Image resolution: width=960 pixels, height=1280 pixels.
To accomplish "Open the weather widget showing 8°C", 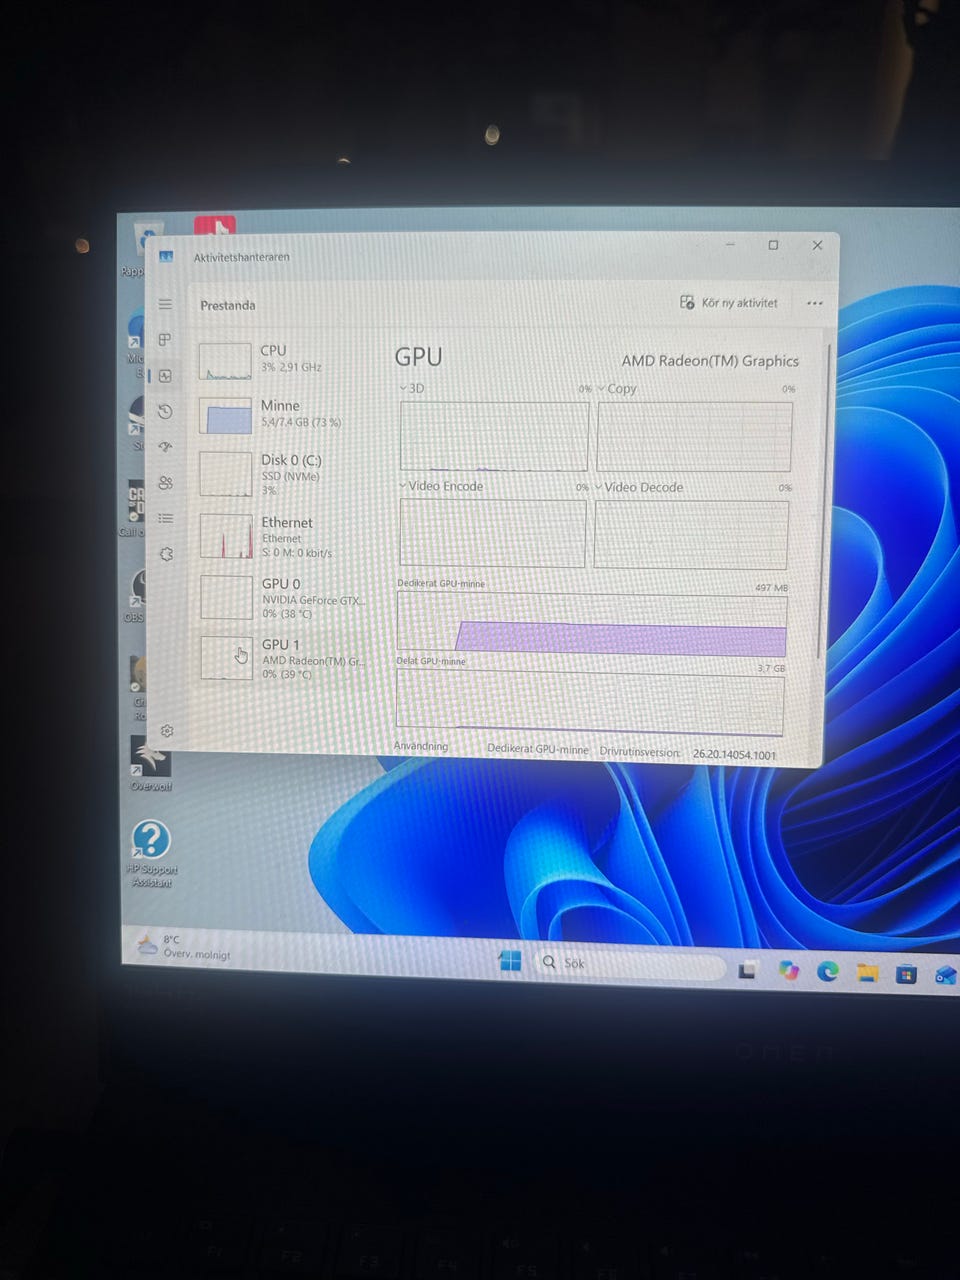I will (x=184, y=947).
